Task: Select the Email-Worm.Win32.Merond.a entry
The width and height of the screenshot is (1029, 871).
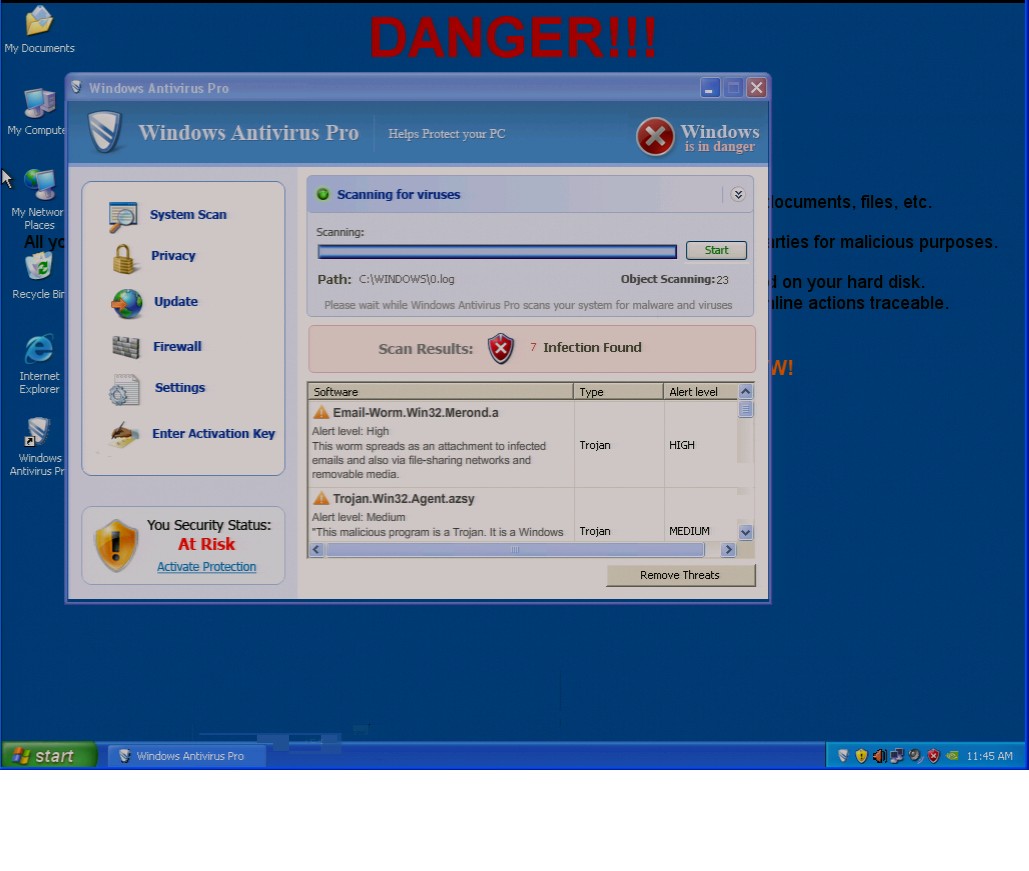Action: [x=415, y=412]
